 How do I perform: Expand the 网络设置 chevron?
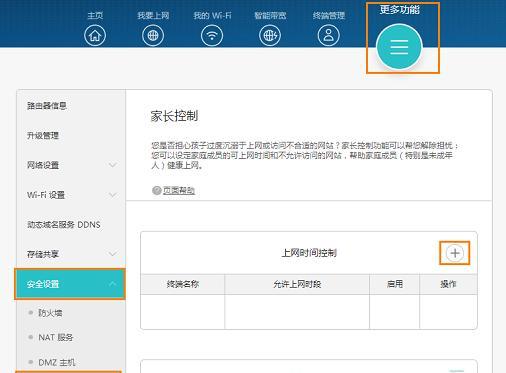(x=113, y=165)
